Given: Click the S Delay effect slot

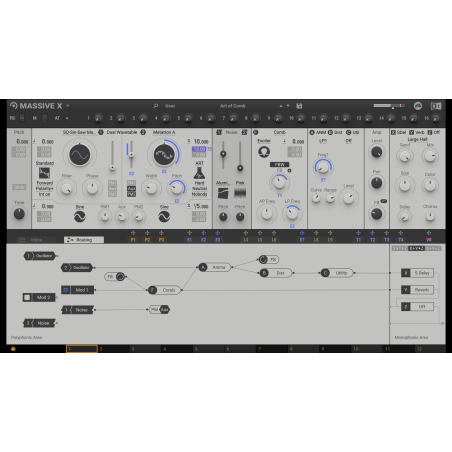Looking at the screenshot, I should tap(417, 273).
